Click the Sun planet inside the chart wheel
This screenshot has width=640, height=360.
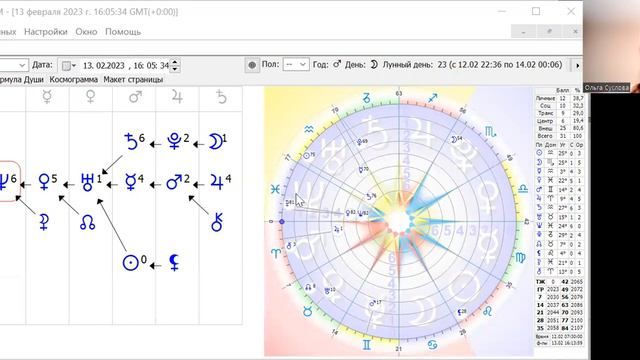pos(309,156)
